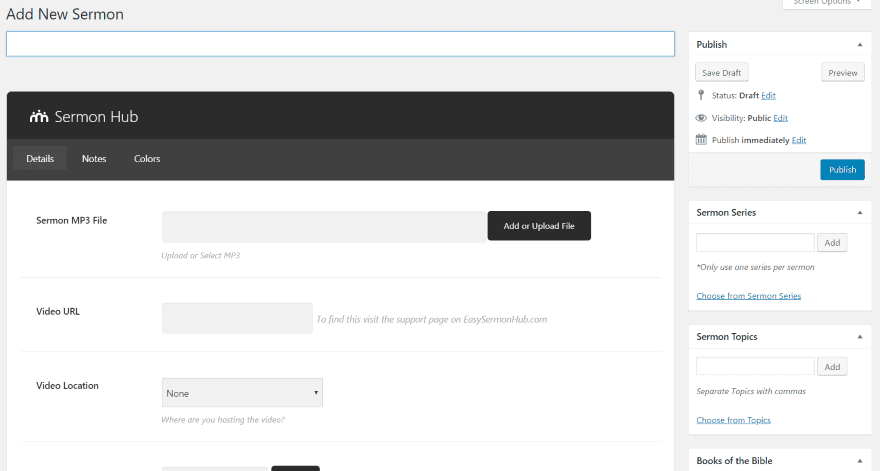Image resolution: width=880 pixels, height=471 pixels.
Task: Click the EasySermonHub.com support hint text
Action: click(x=432, y=319)
